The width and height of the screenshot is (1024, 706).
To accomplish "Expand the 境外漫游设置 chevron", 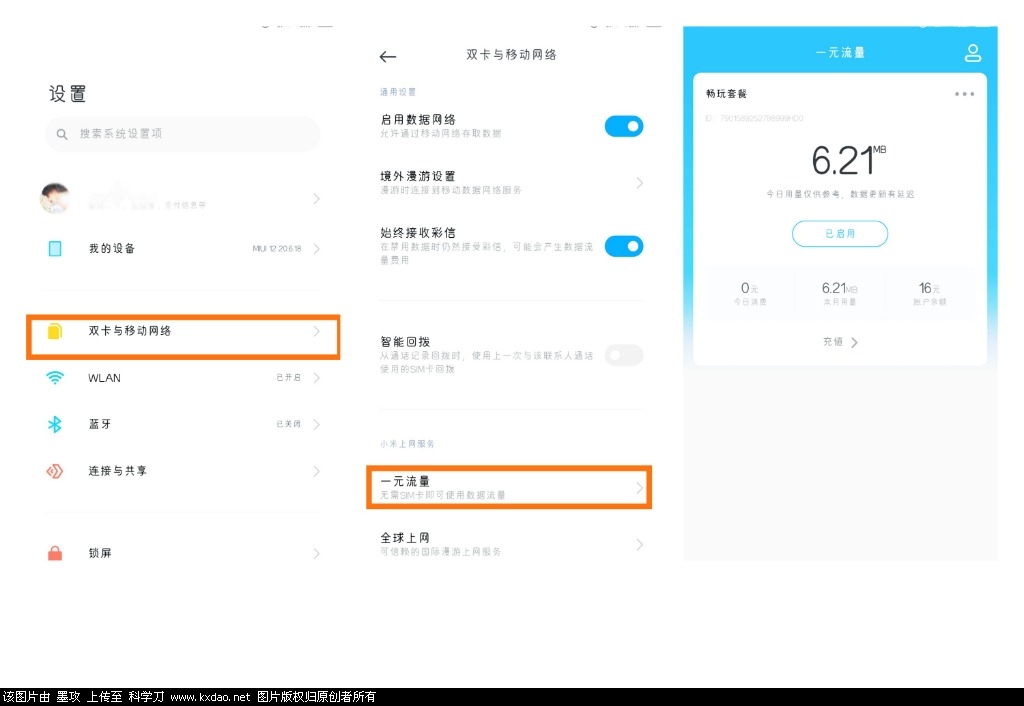I will 640,183.
